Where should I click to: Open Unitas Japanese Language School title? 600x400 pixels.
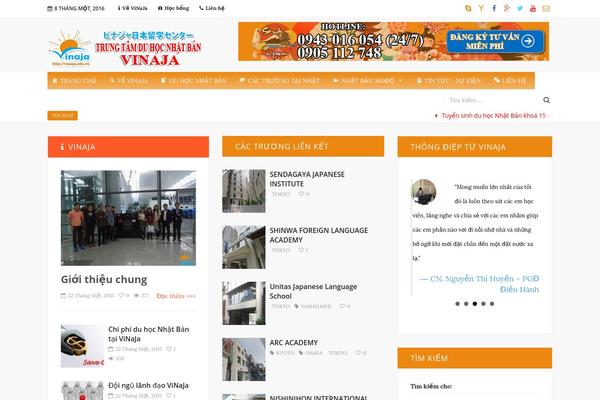tap(313, 291)
